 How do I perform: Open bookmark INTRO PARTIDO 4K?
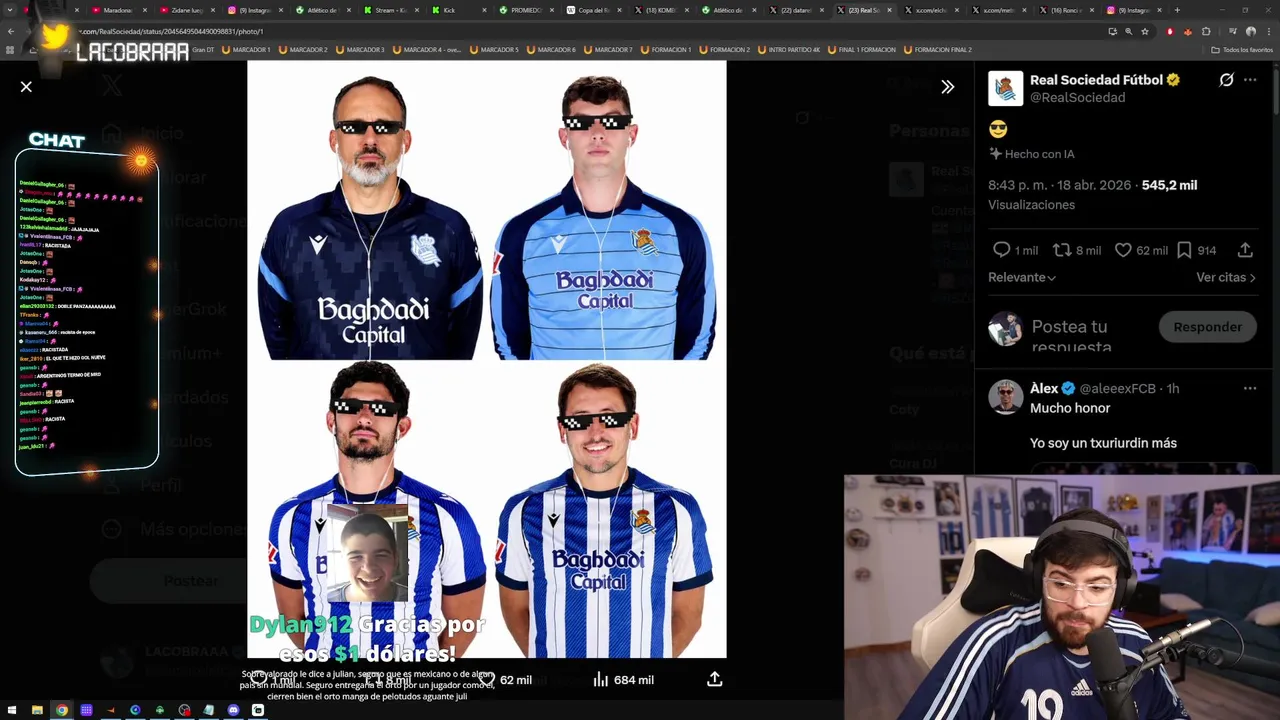click(x=789, y=49)
